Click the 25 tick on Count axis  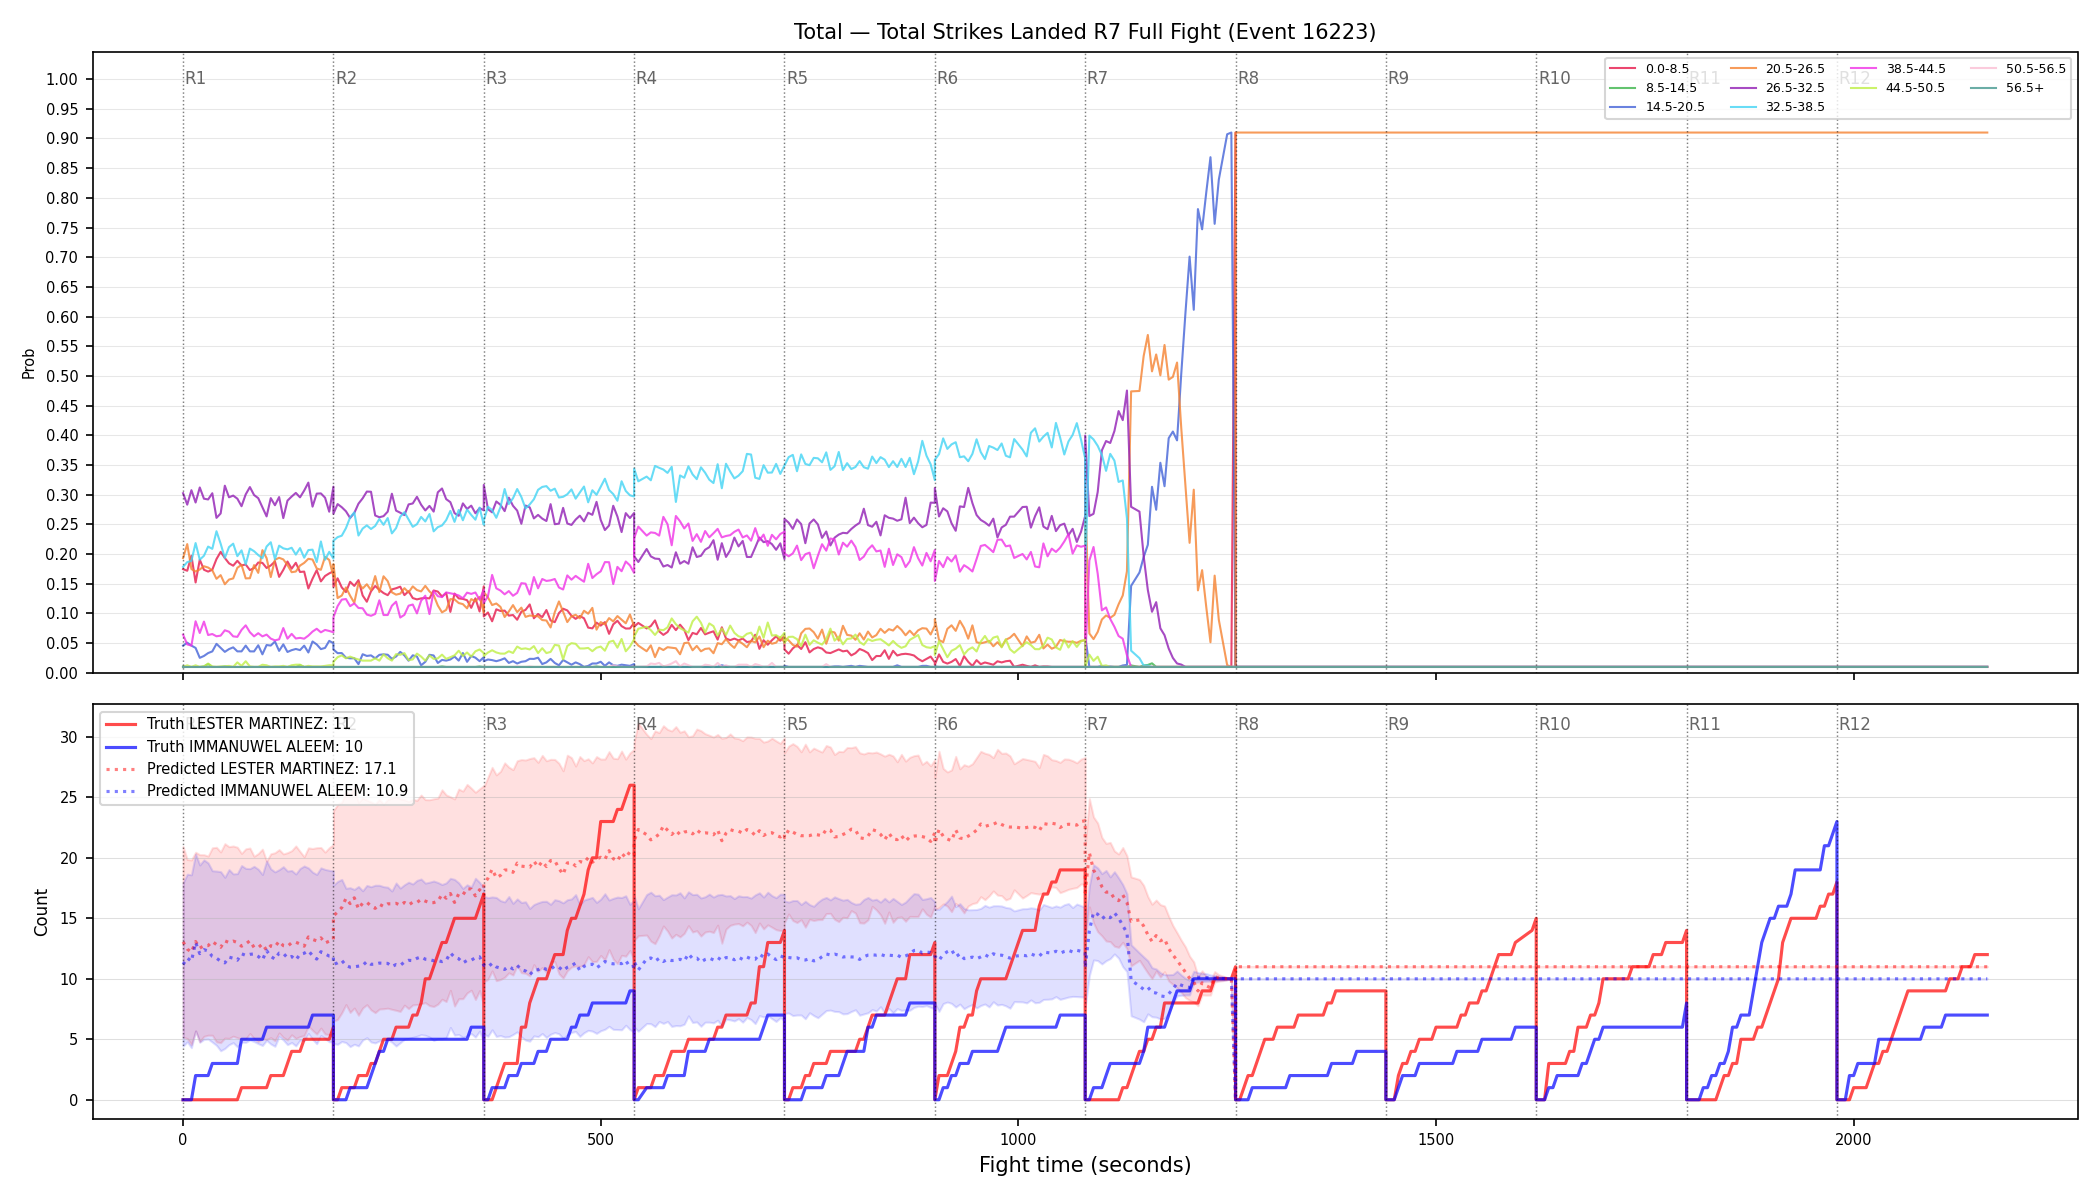[x=69, y=798]
